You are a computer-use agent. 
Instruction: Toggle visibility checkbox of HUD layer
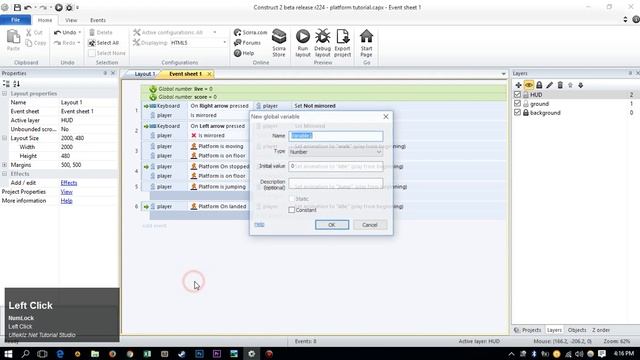tap(517, 95)
